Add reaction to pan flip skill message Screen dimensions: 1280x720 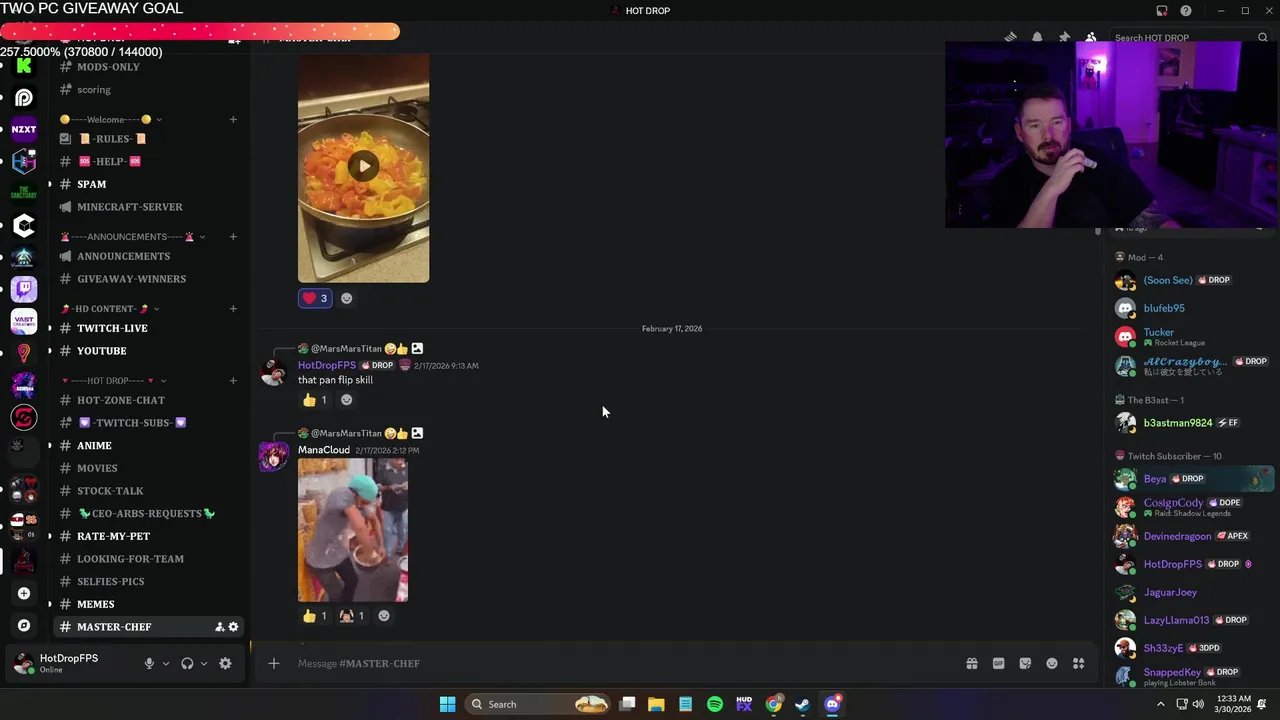[347, 400]
